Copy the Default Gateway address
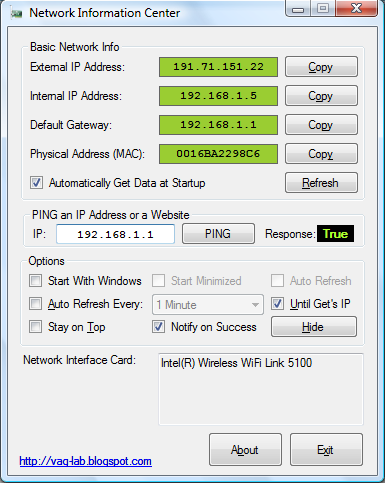This screenshot has height=483, width=385. point(321,125)
